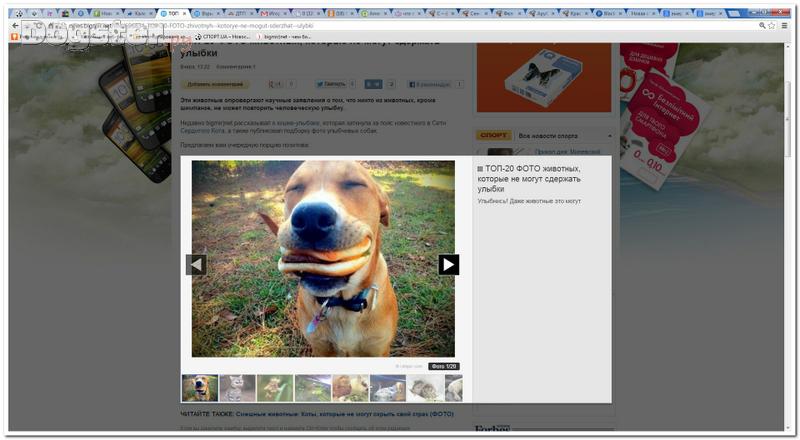
Task: Open the СПОРТ.UA bookmark
Action: 222,37
